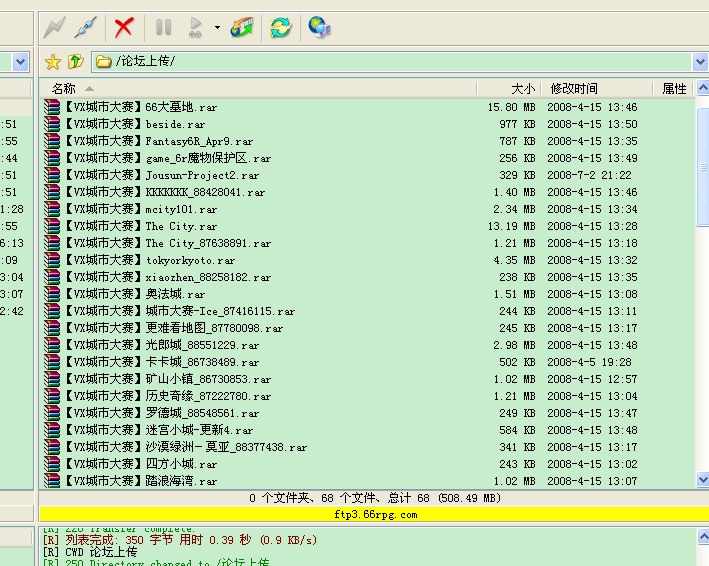709x566 pixels.
Task: Go up one folder with the arrow folder icon
Action: pyautogui.click(x=76, y=61)
